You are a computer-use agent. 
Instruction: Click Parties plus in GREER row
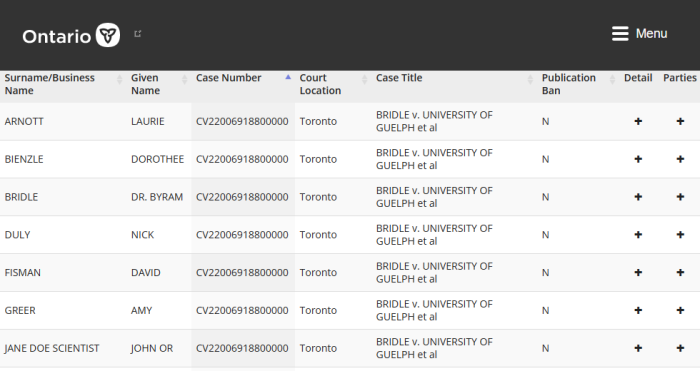point(680,310)
